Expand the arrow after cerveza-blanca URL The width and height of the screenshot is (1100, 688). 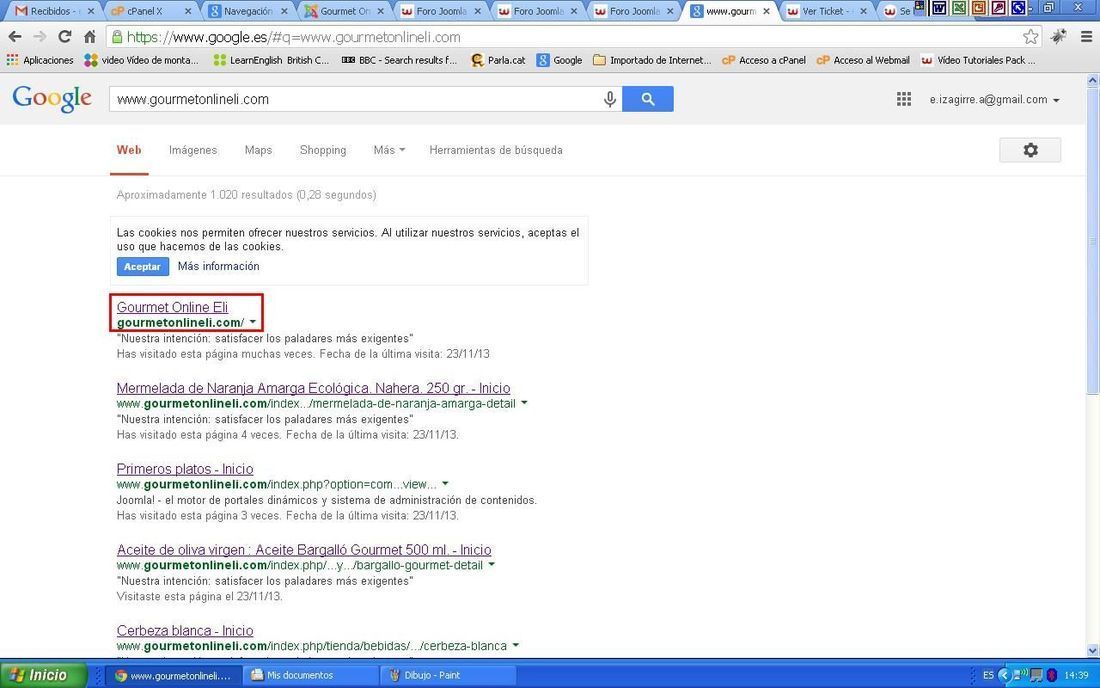tap(515, 645)
